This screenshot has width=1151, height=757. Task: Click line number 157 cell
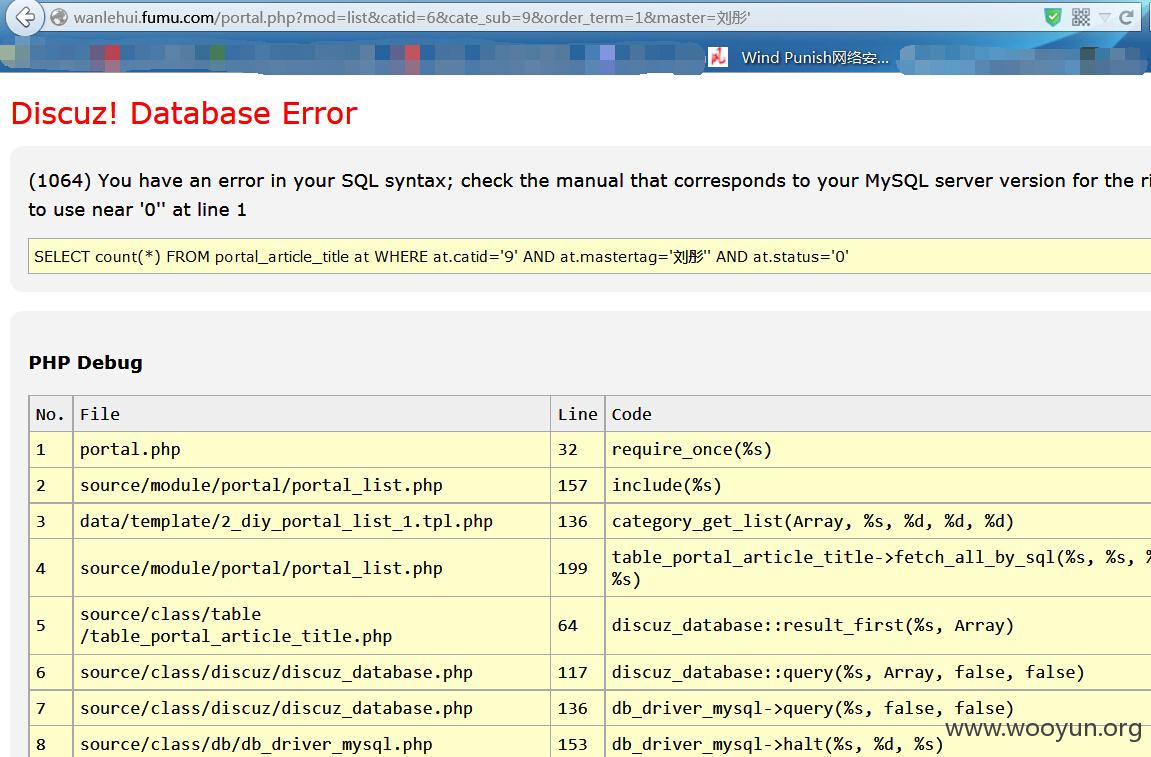pyautogui.click(x=577, y=485)
